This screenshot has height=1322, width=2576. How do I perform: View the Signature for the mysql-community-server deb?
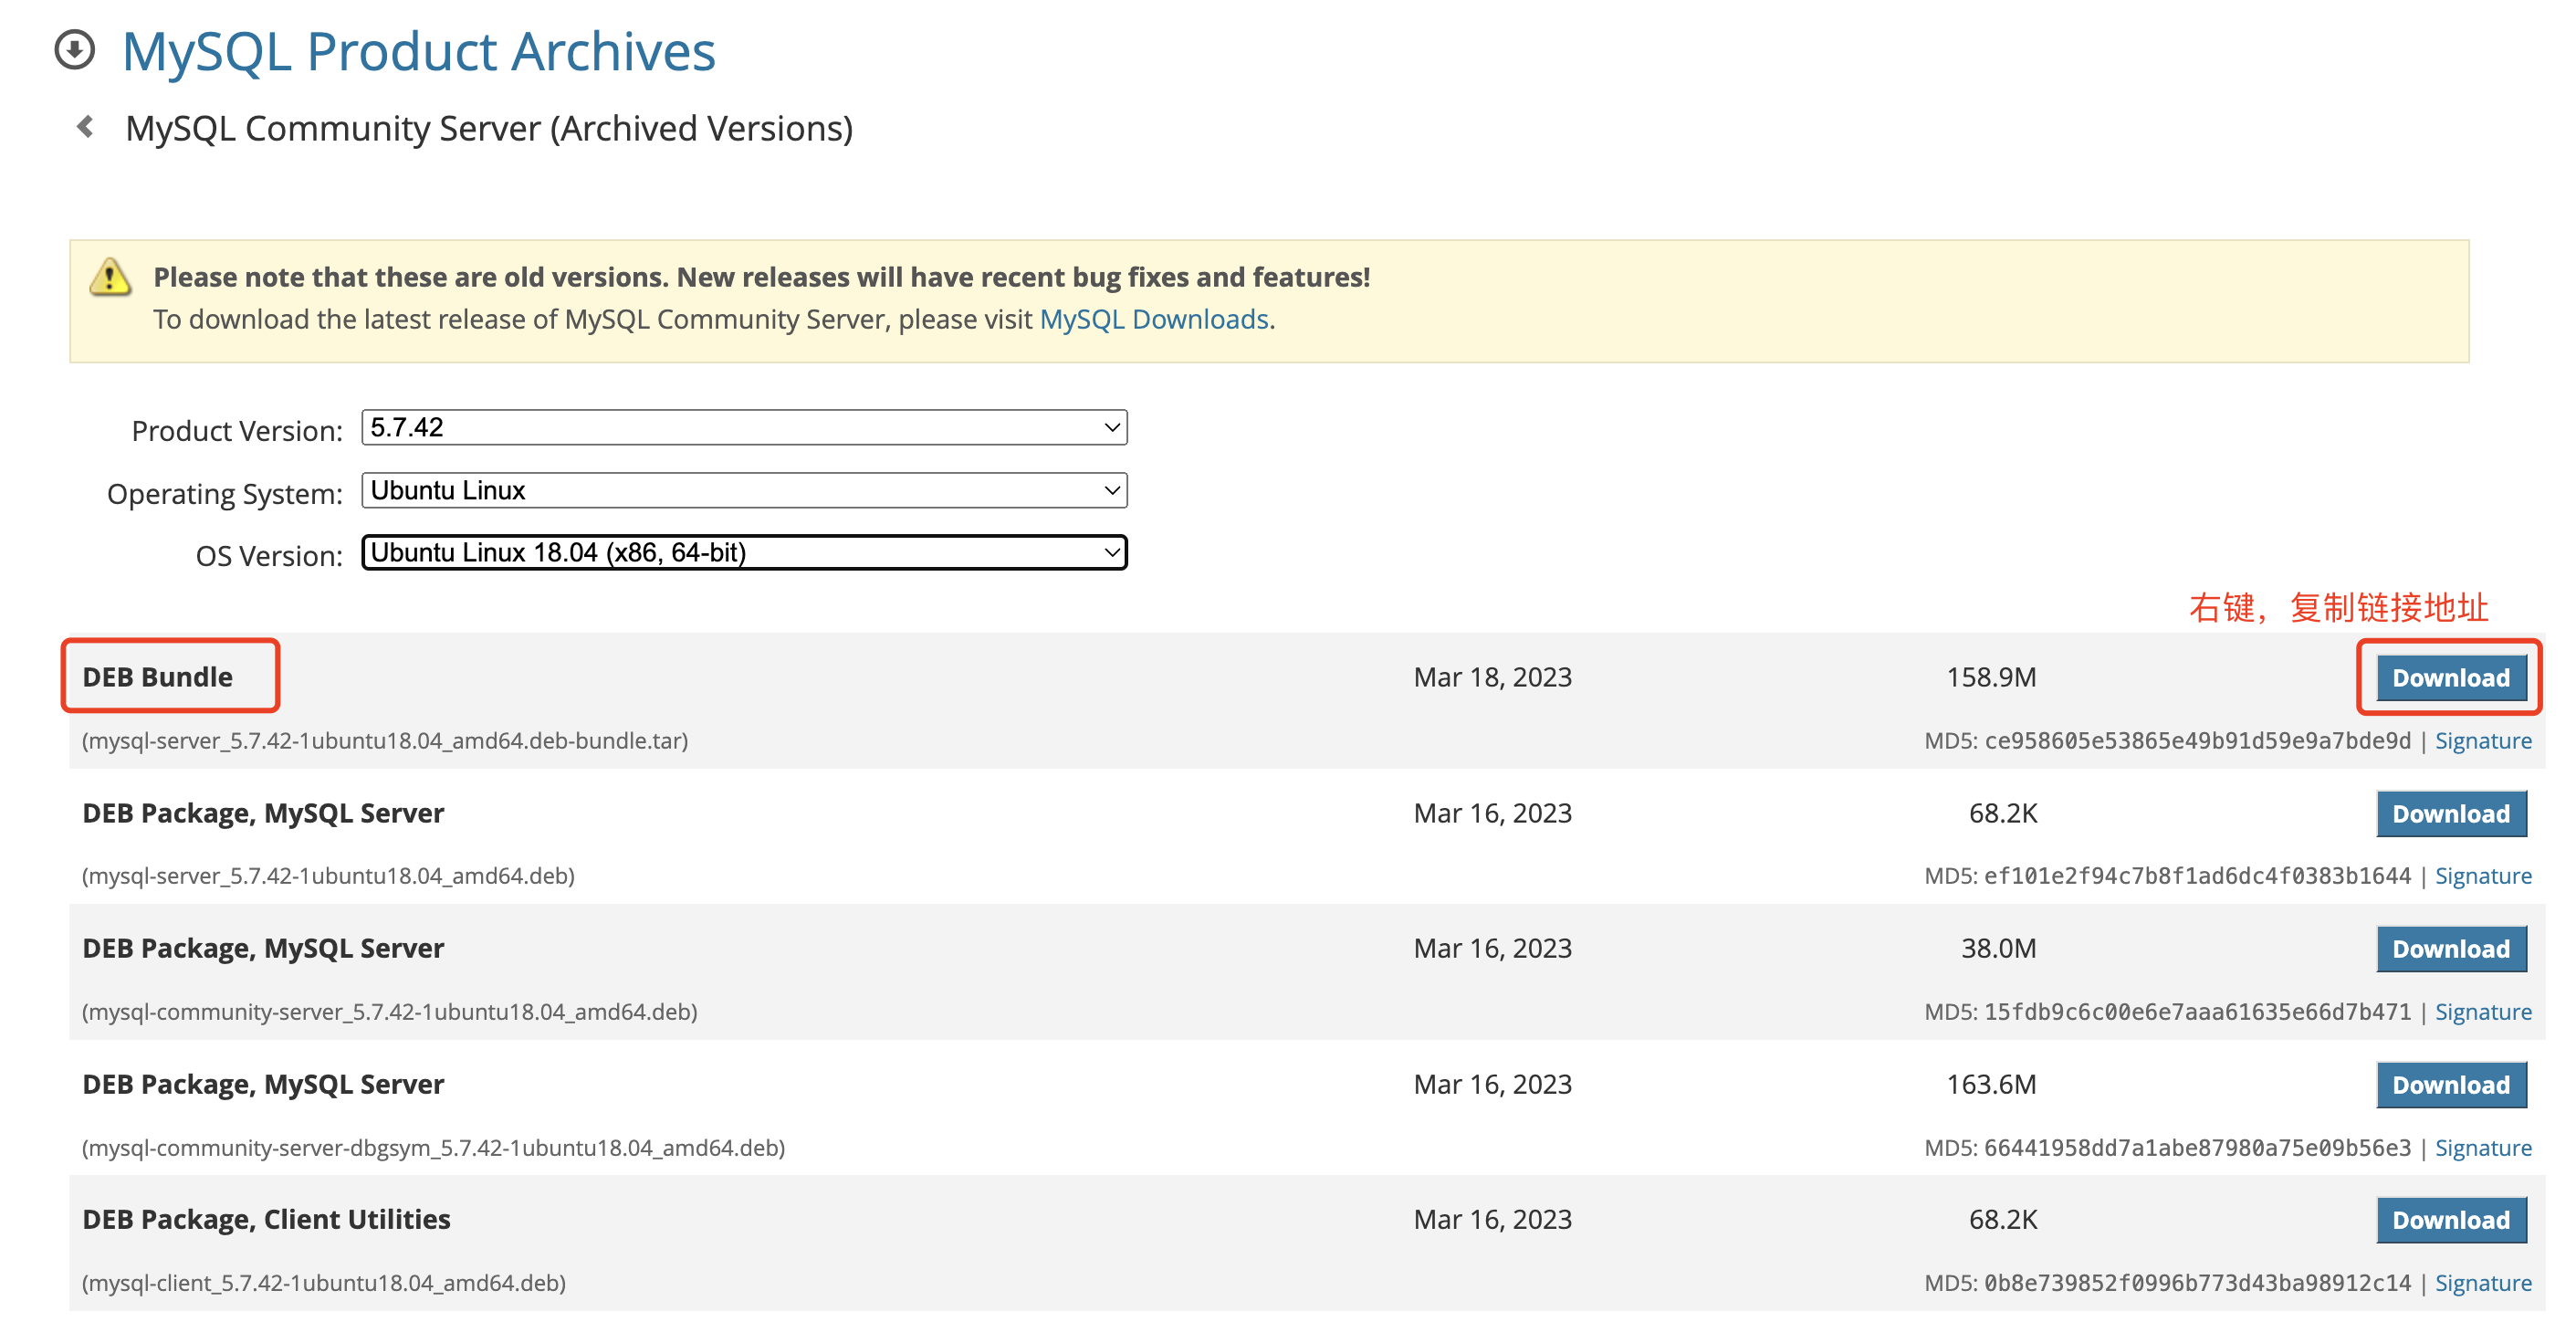click(x=2482, y=1012)
